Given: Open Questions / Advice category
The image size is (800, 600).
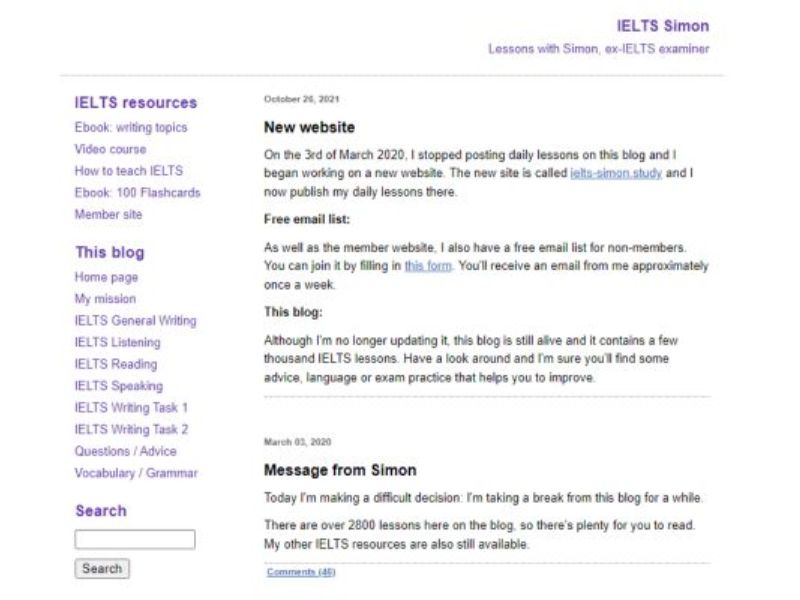Looking at the screenshot, I should pos(126,452).
